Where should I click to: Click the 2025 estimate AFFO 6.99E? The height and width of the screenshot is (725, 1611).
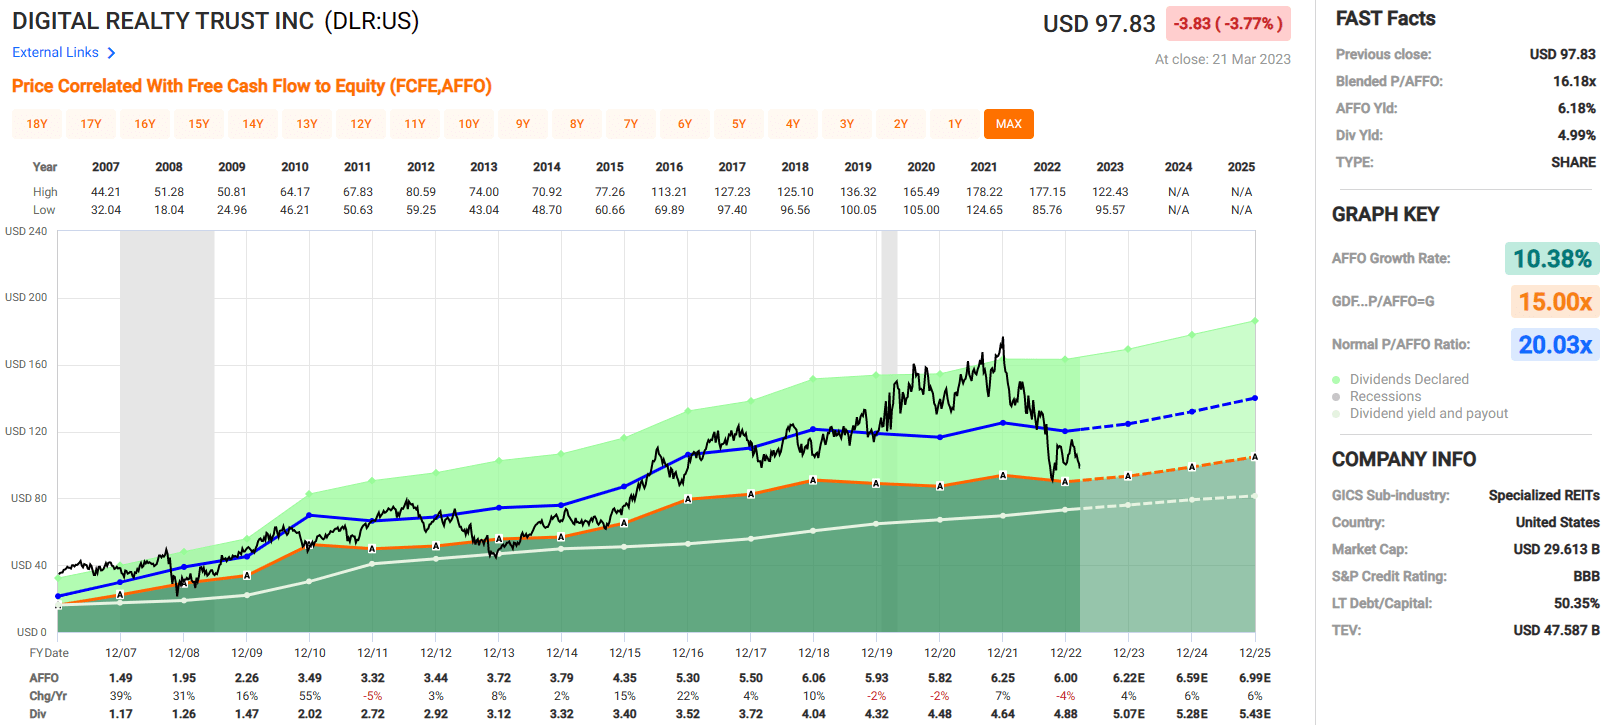coord(1254,678)
